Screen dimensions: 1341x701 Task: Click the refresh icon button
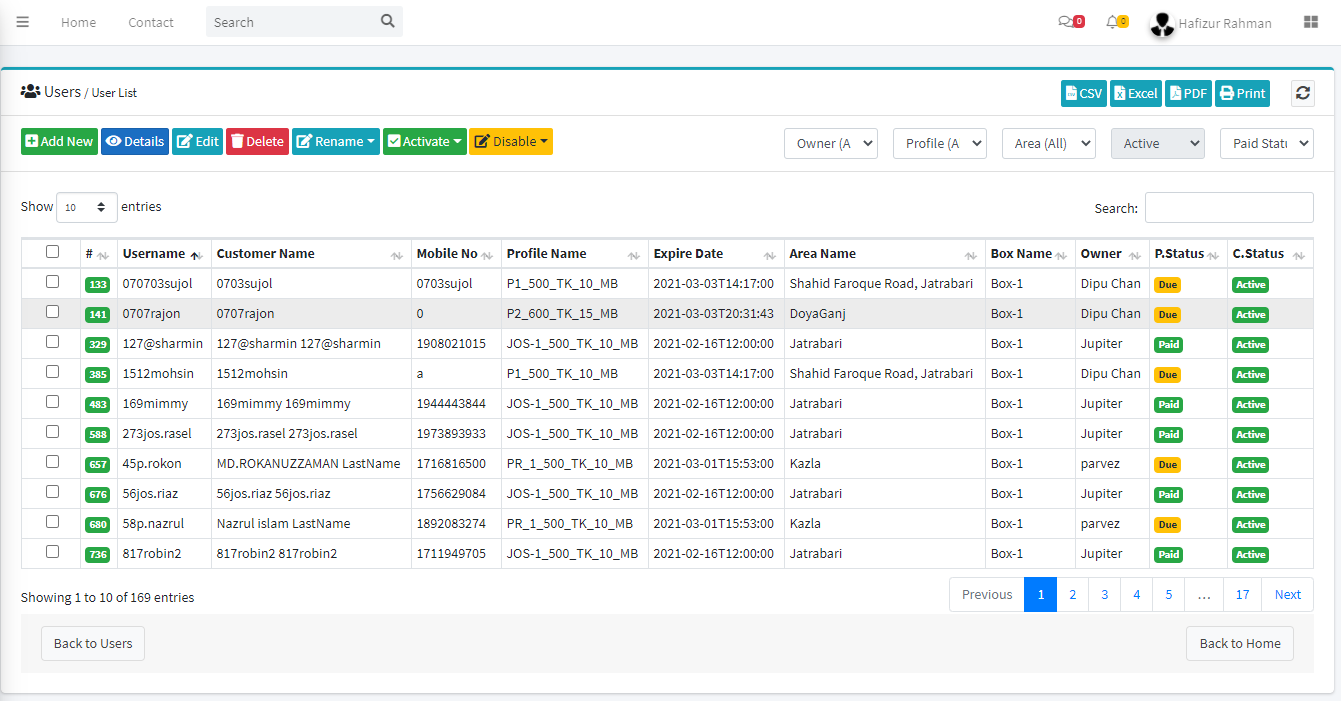tap(1302, 93)
